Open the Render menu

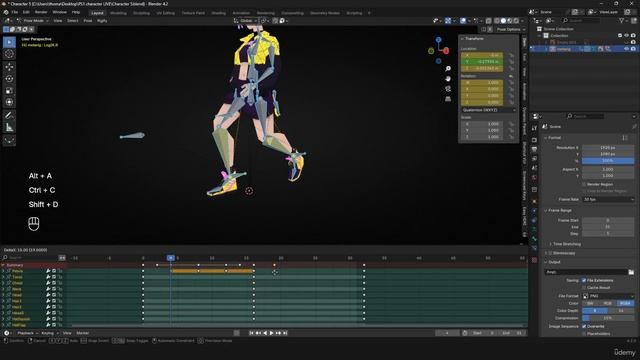41,12
